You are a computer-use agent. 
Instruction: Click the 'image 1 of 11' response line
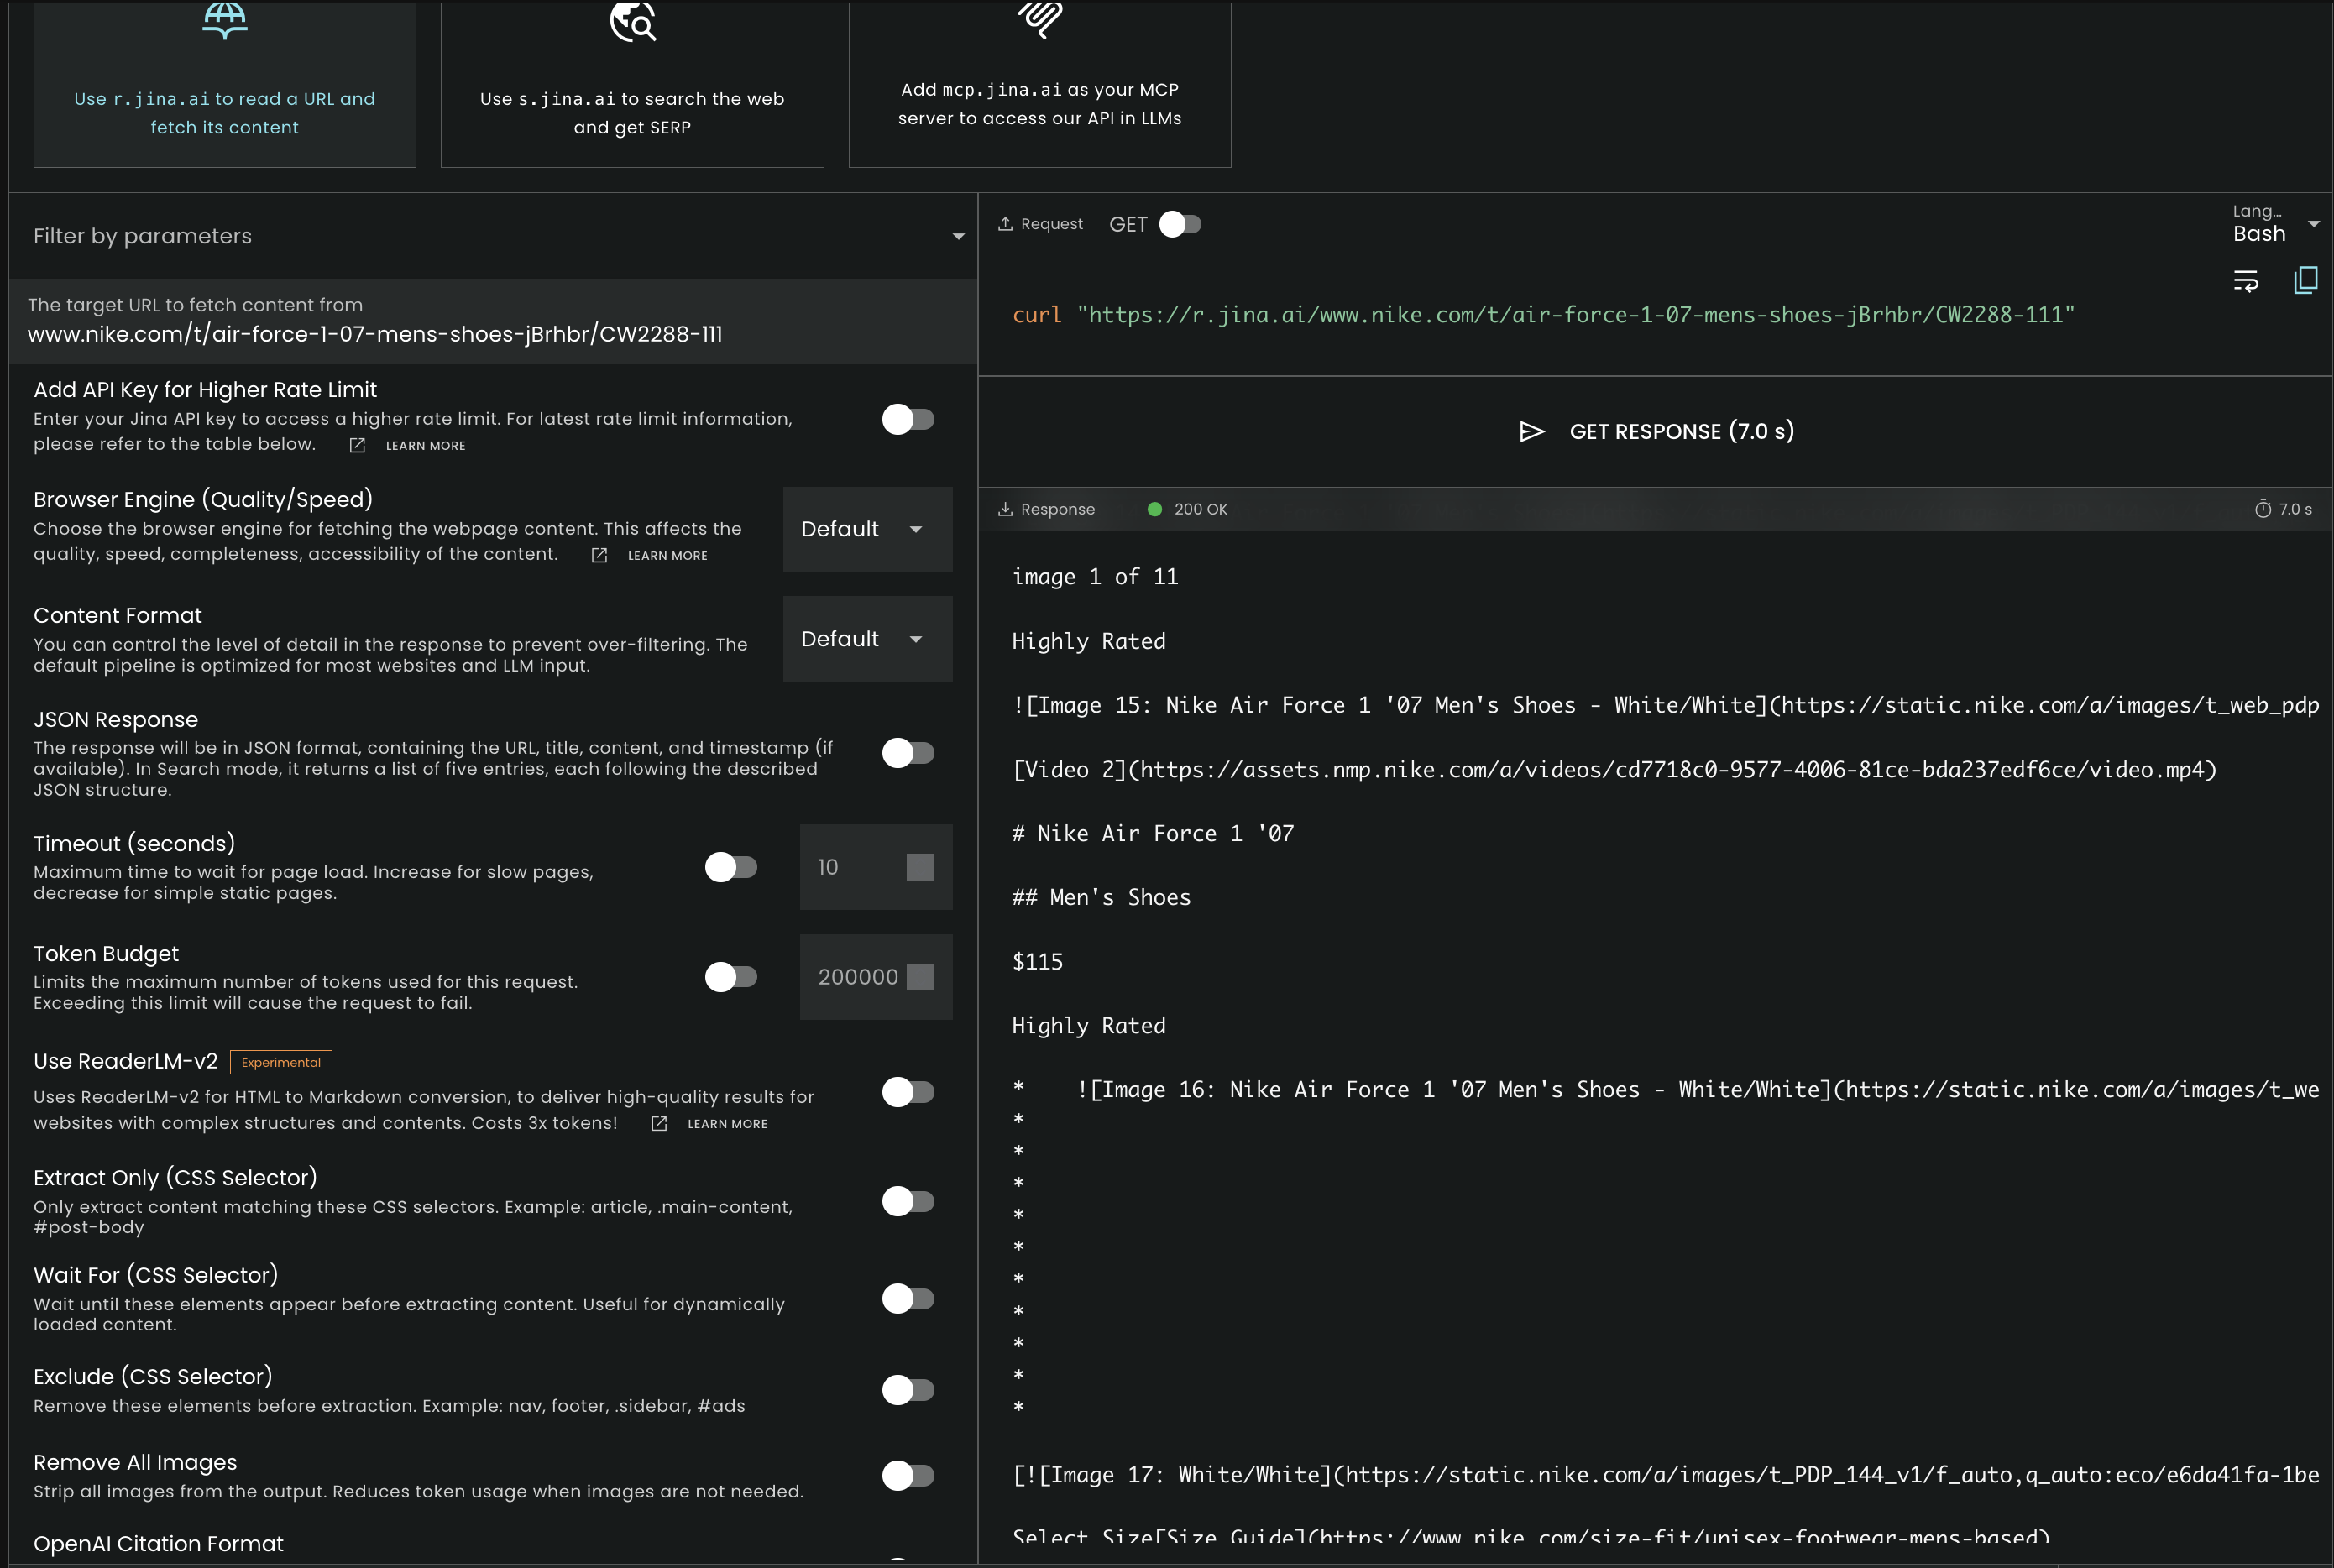point(1095,577)
